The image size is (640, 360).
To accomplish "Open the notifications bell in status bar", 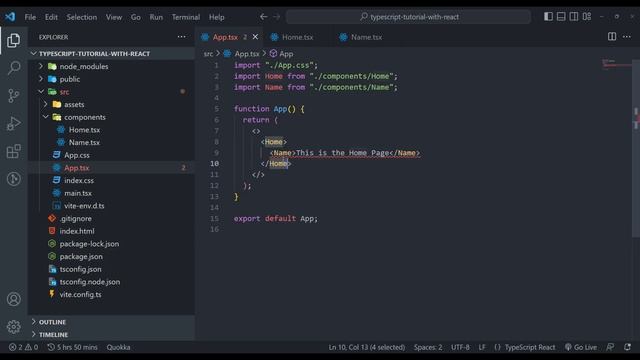I will (x=627, y=347).
